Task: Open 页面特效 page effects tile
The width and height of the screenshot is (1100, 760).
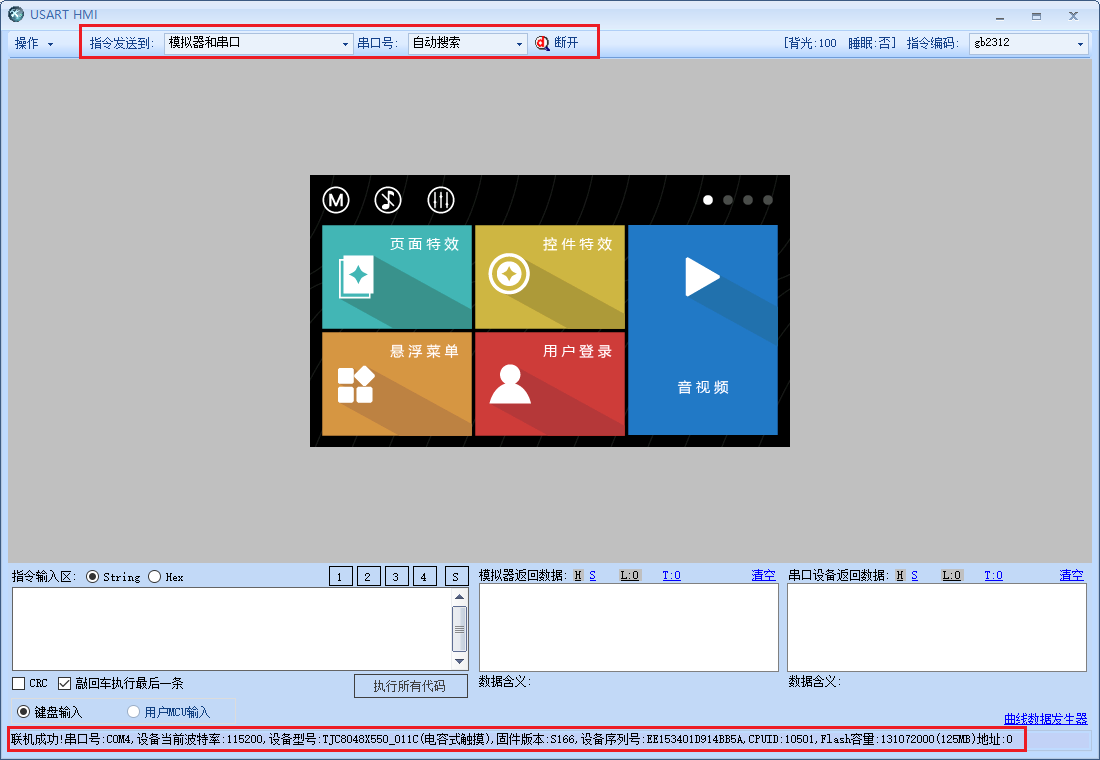Action: point(396,277)
